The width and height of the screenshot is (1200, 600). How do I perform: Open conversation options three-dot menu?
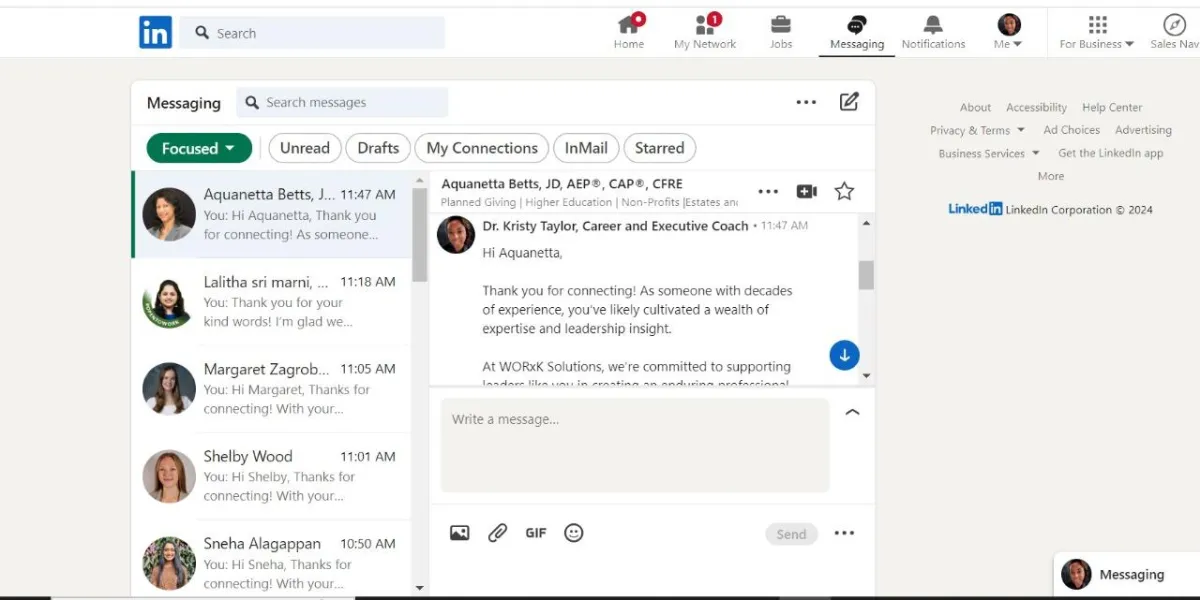coord(768,191)
